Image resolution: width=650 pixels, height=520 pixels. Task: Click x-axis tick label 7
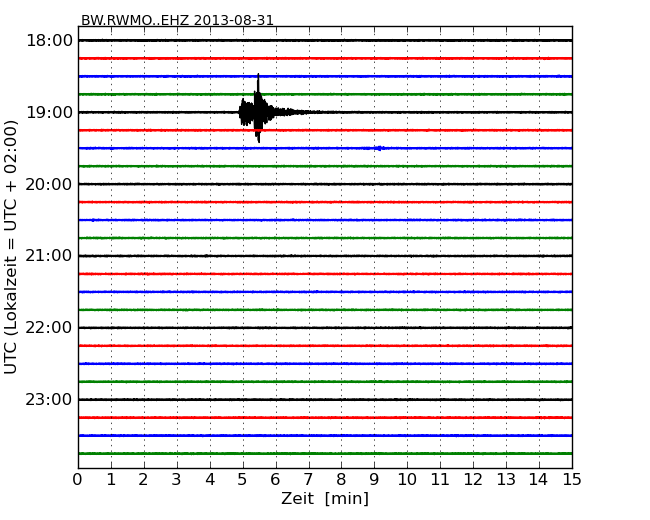(x=308, y=480)
